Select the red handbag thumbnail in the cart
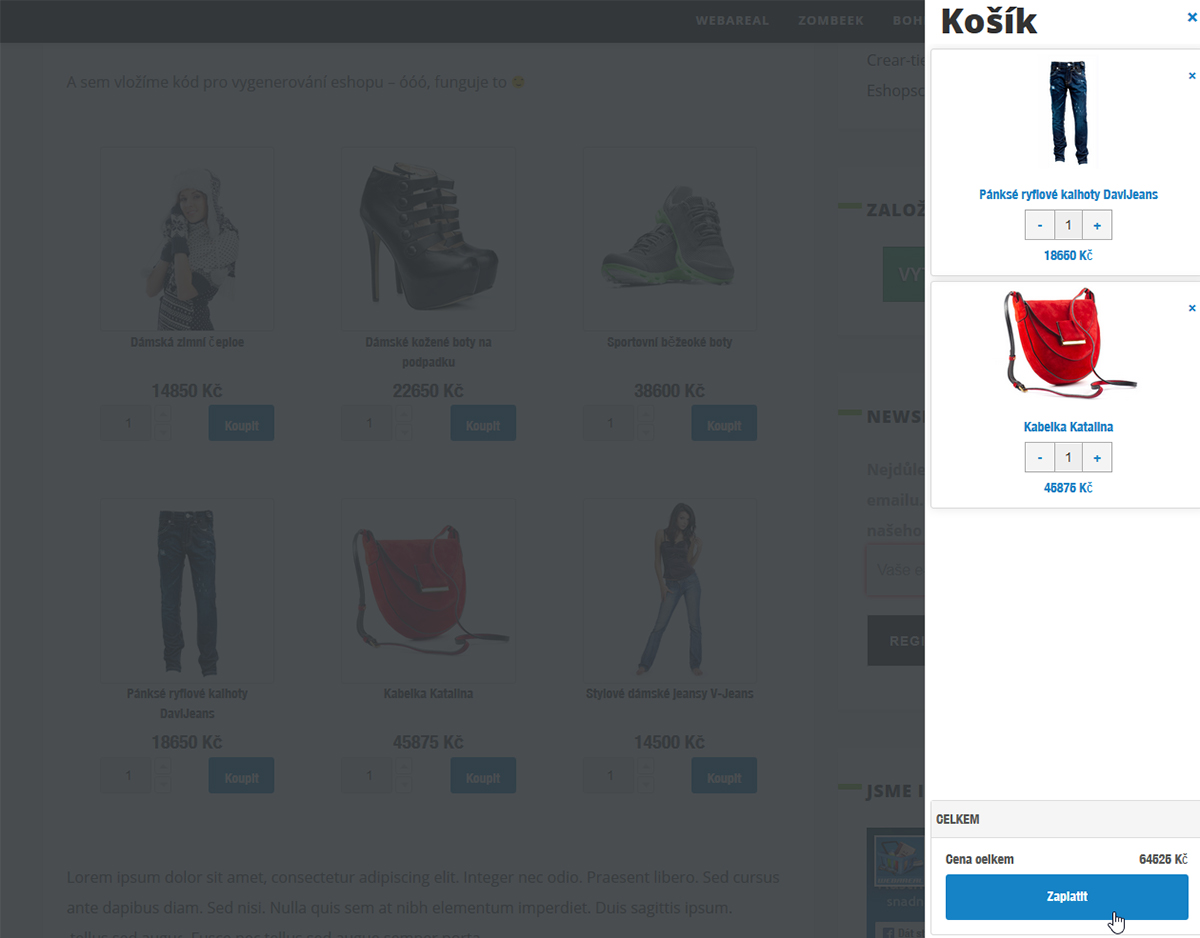Viewport: 1200px width, 938px height. pos(1068,343)
